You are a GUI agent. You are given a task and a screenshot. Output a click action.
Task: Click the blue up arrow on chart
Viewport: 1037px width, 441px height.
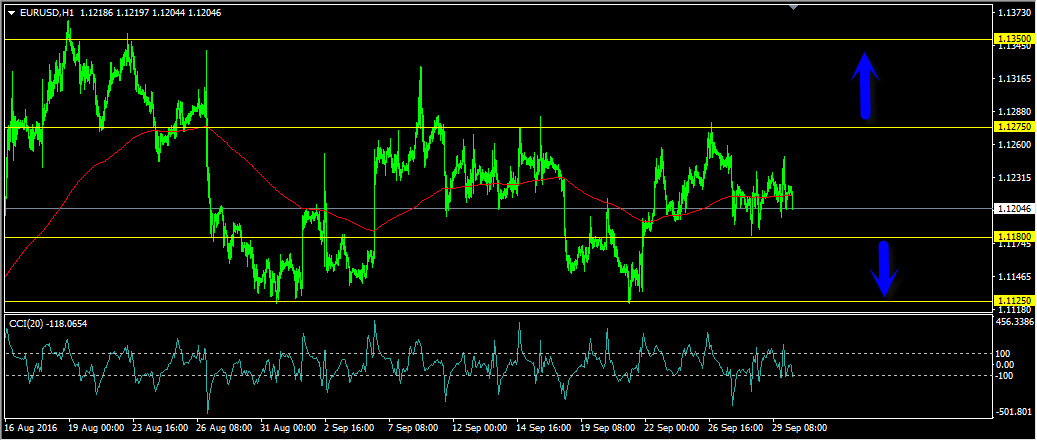coord(866,86)
